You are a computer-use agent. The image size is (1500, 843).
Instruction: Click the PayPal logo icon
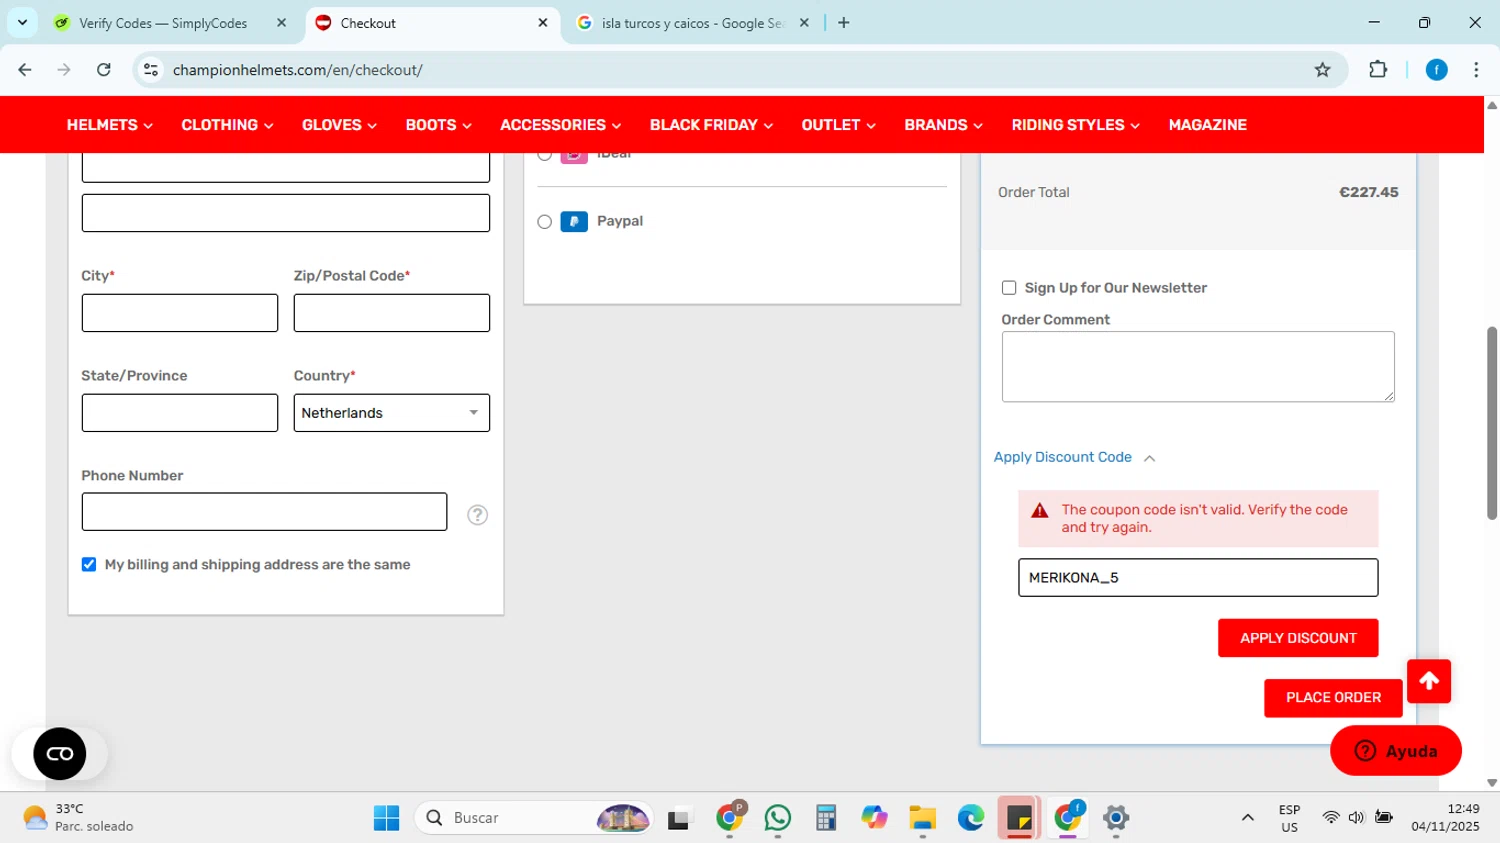pyautogui.click(x=574, y=221)
